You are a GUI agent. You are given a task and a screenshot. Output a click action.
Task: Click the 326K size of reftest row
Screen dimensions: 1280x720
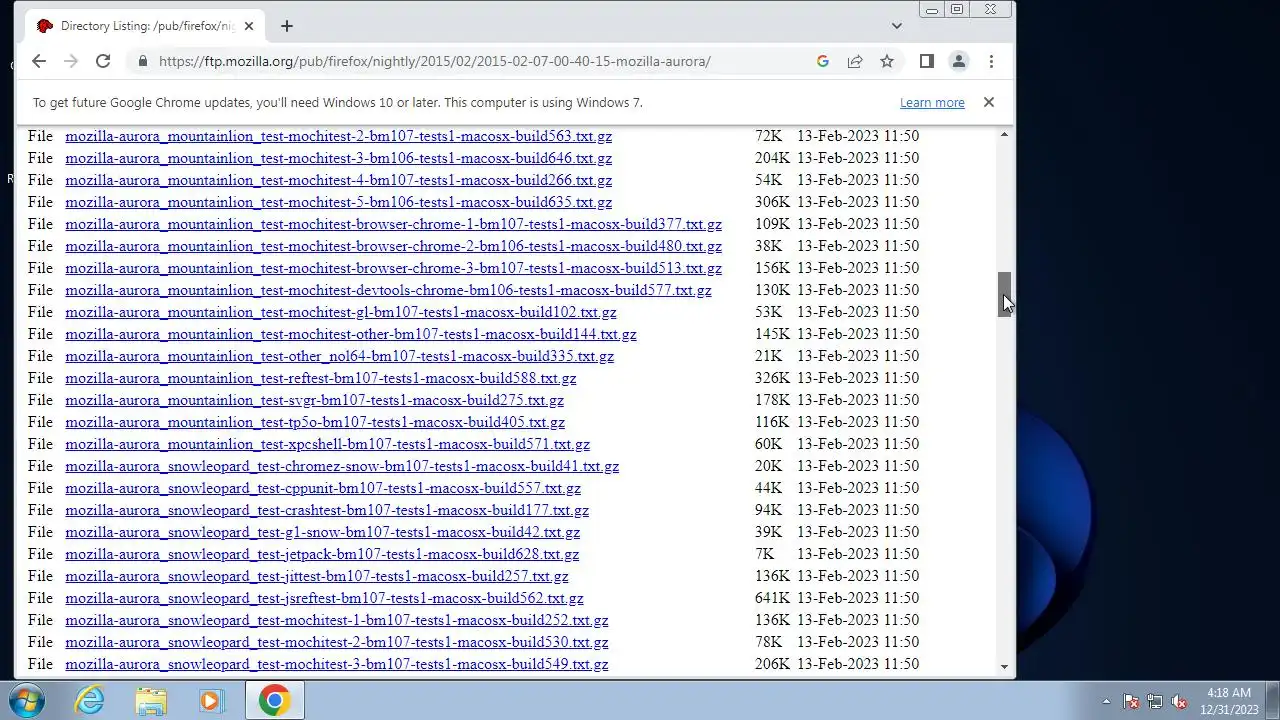click(x=772, y=378)
